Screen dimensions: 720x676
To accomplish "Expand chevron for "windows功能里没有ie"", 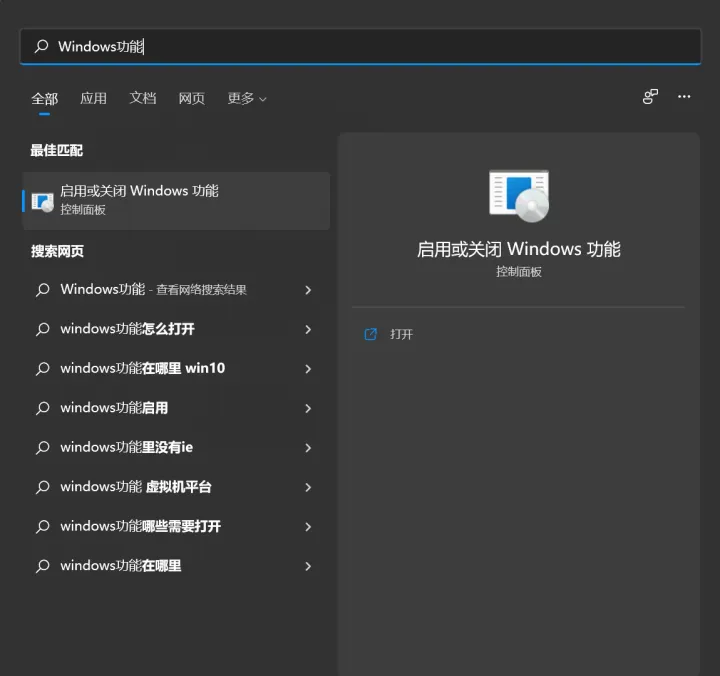I will point(308,448).
